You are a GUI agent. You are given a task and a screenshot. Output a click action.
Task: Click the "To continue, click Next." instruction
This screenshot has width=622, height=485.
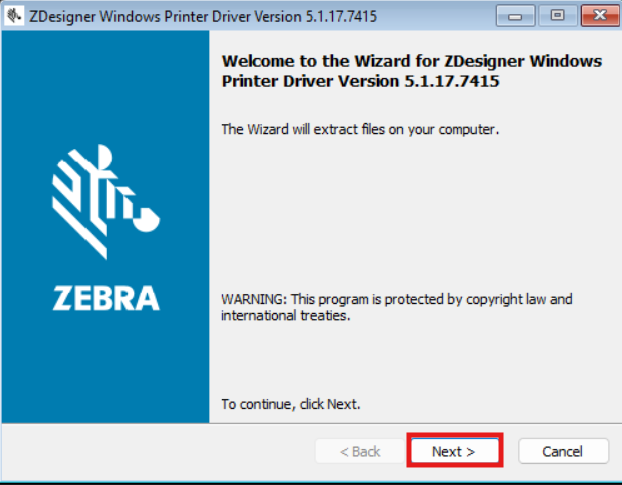(x=290, y=404)
